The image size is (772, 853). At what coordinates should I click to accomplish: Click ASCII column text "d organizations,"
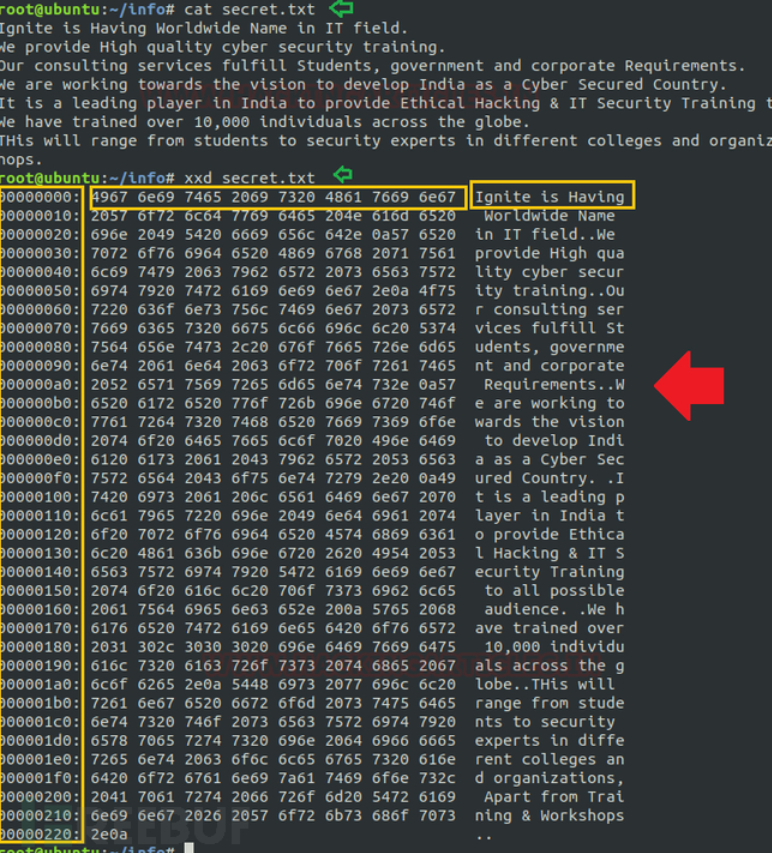click(x=549, y=778)
